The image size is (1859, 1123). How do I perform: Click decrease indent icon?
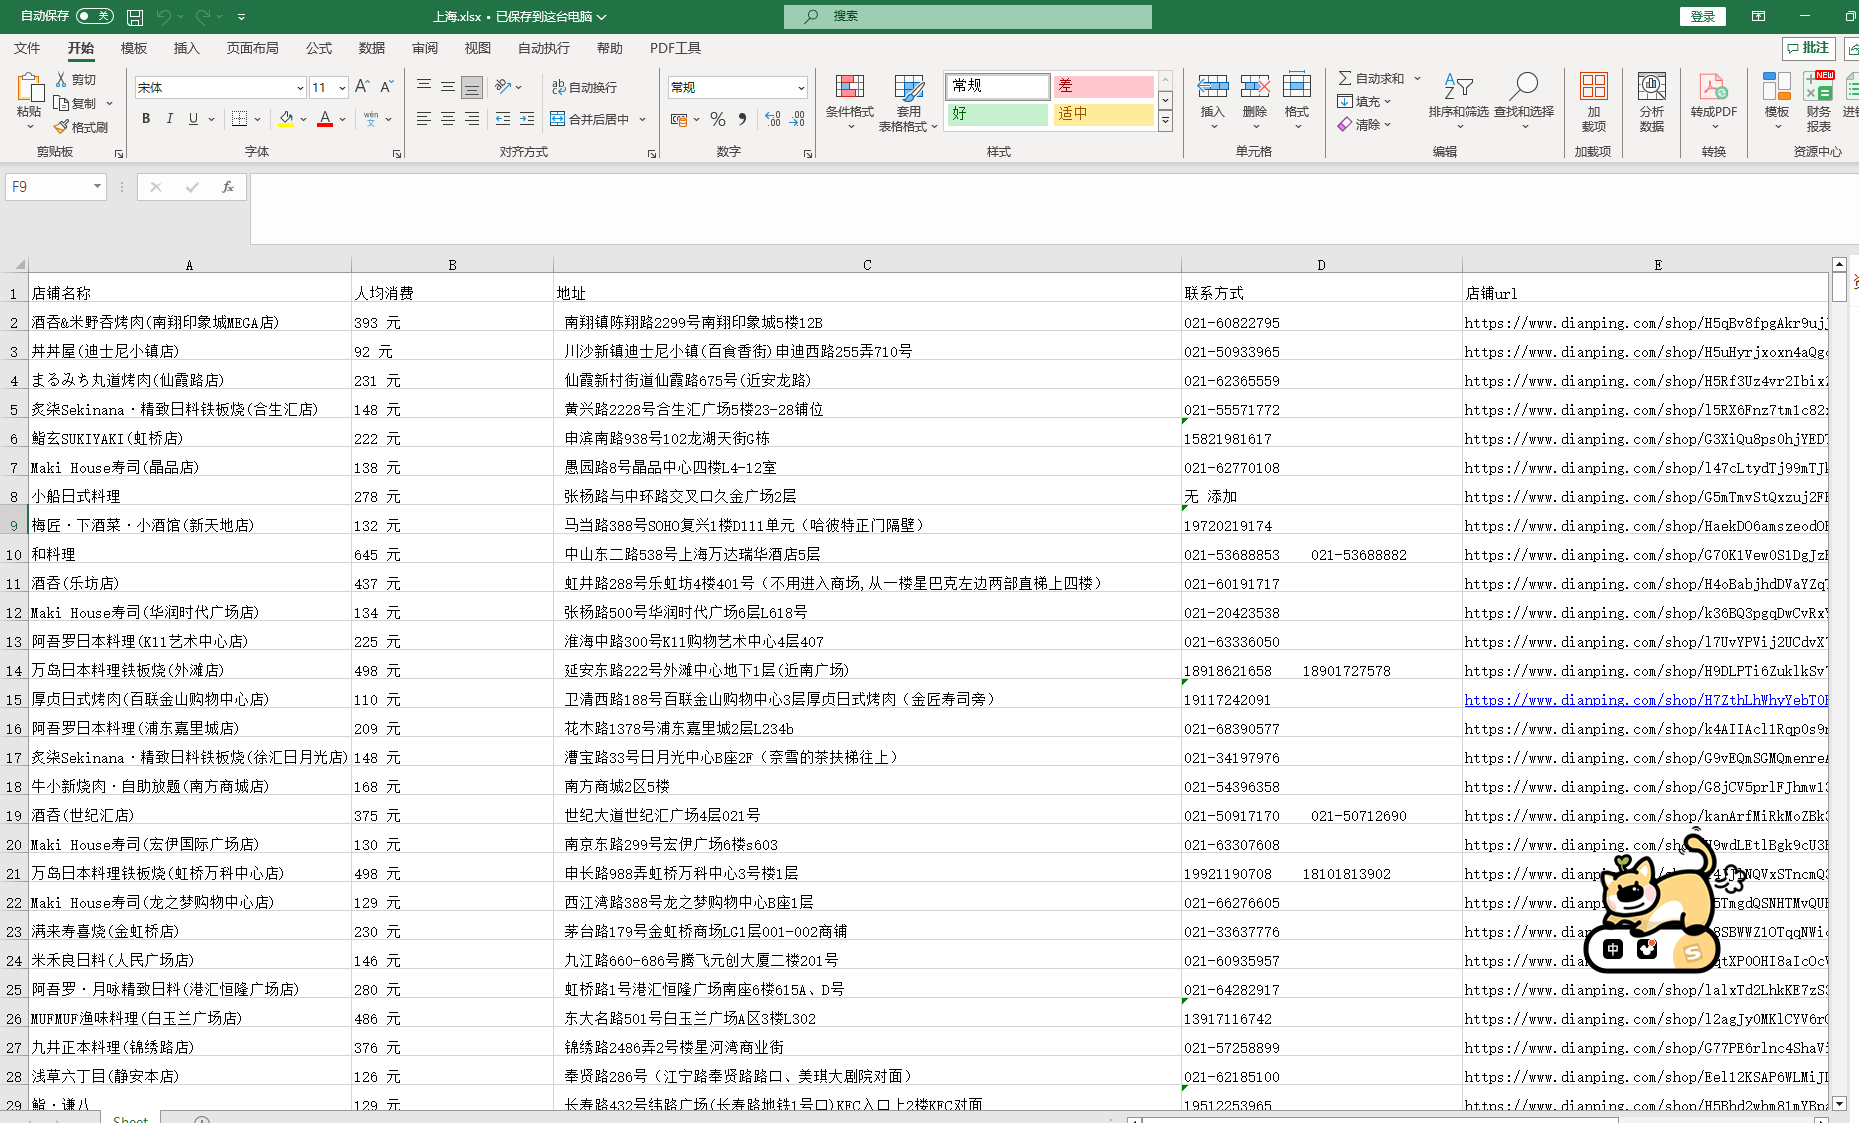point(502,119)
